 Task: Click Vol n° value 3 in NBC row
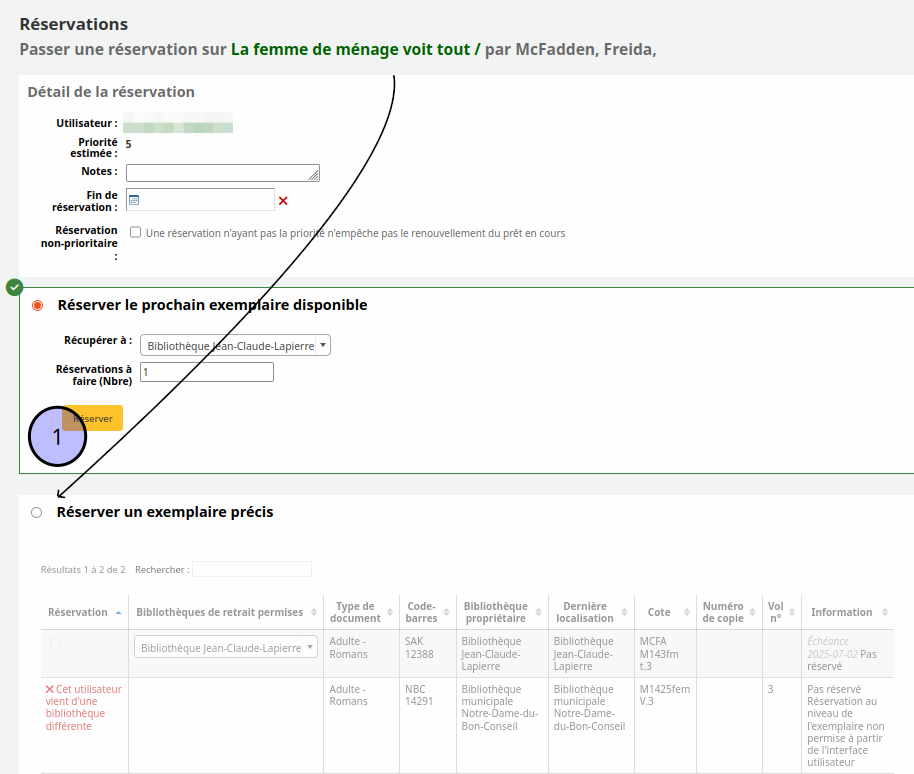pos(771,689)
